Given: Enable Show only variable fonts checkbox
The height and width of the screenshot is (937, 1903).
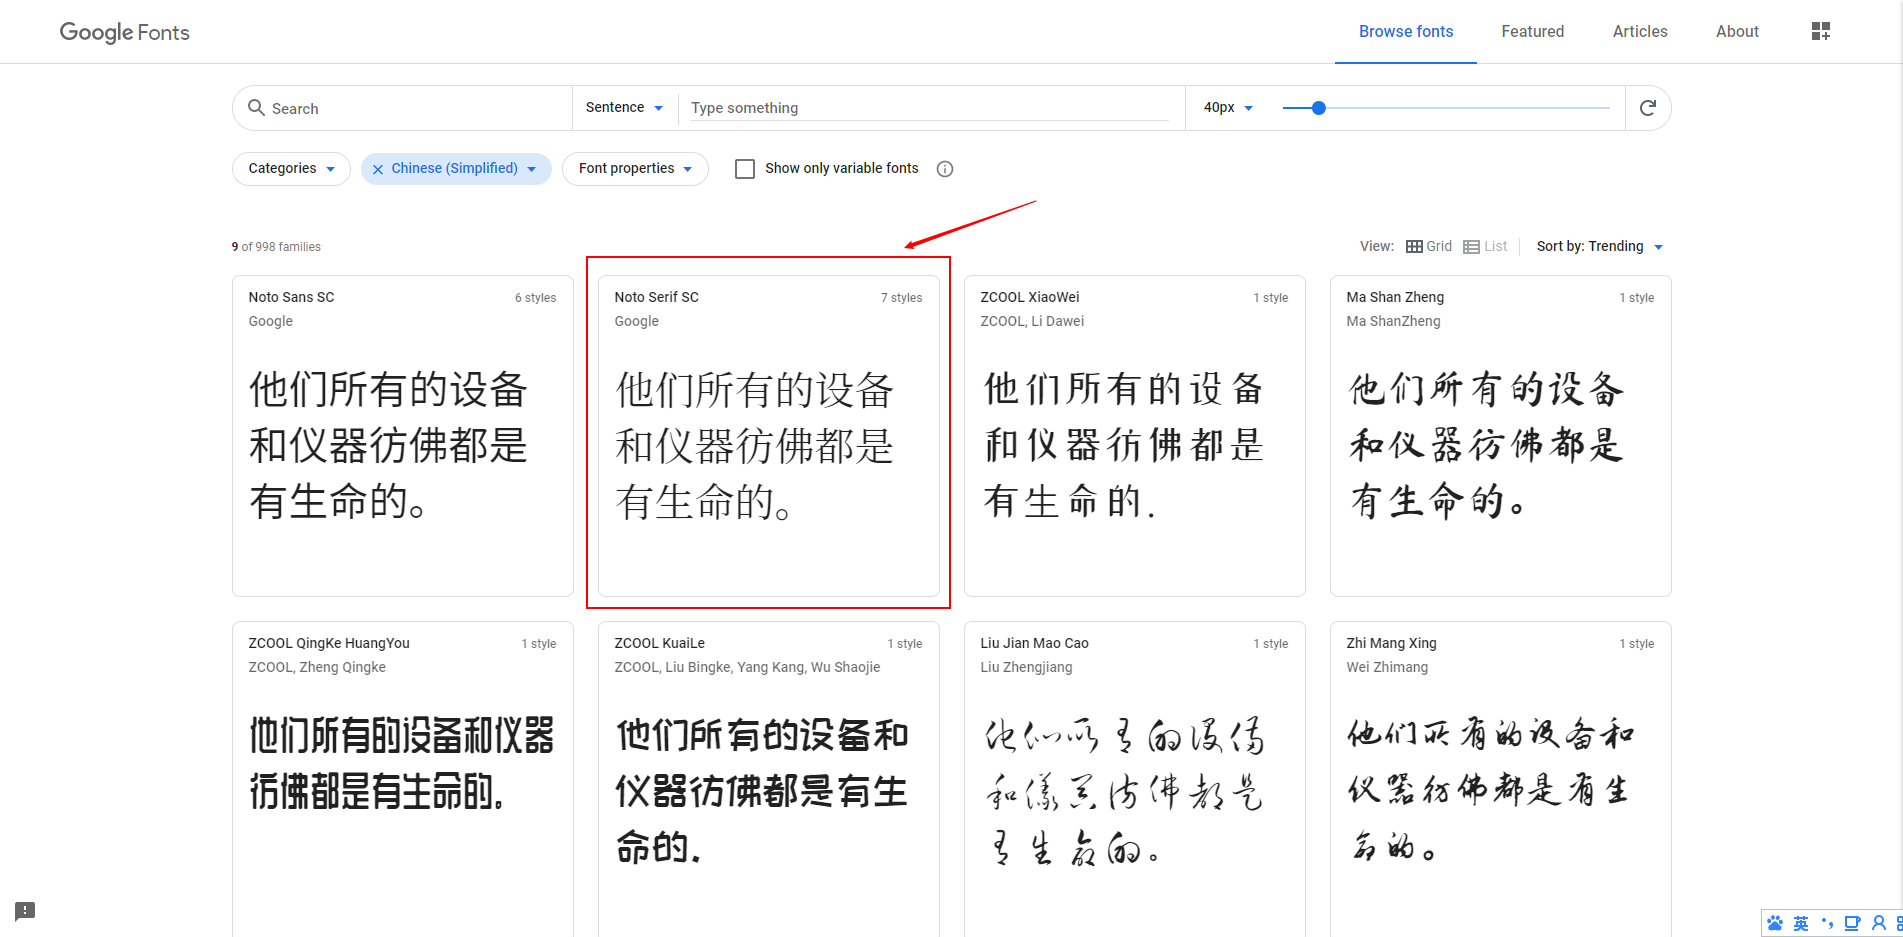Looking at the screenshot, I should [745, 169].
